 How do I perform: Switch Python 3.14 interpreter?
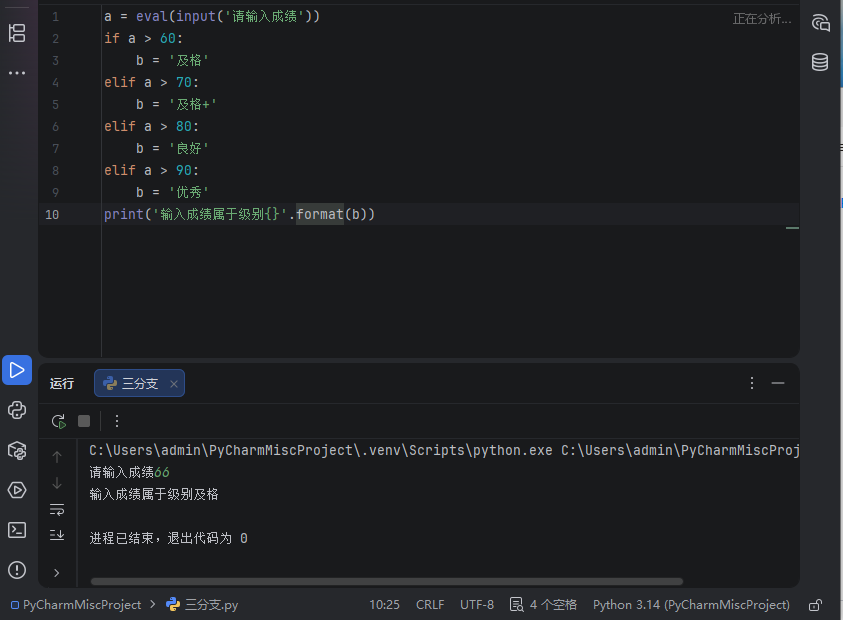691,605
